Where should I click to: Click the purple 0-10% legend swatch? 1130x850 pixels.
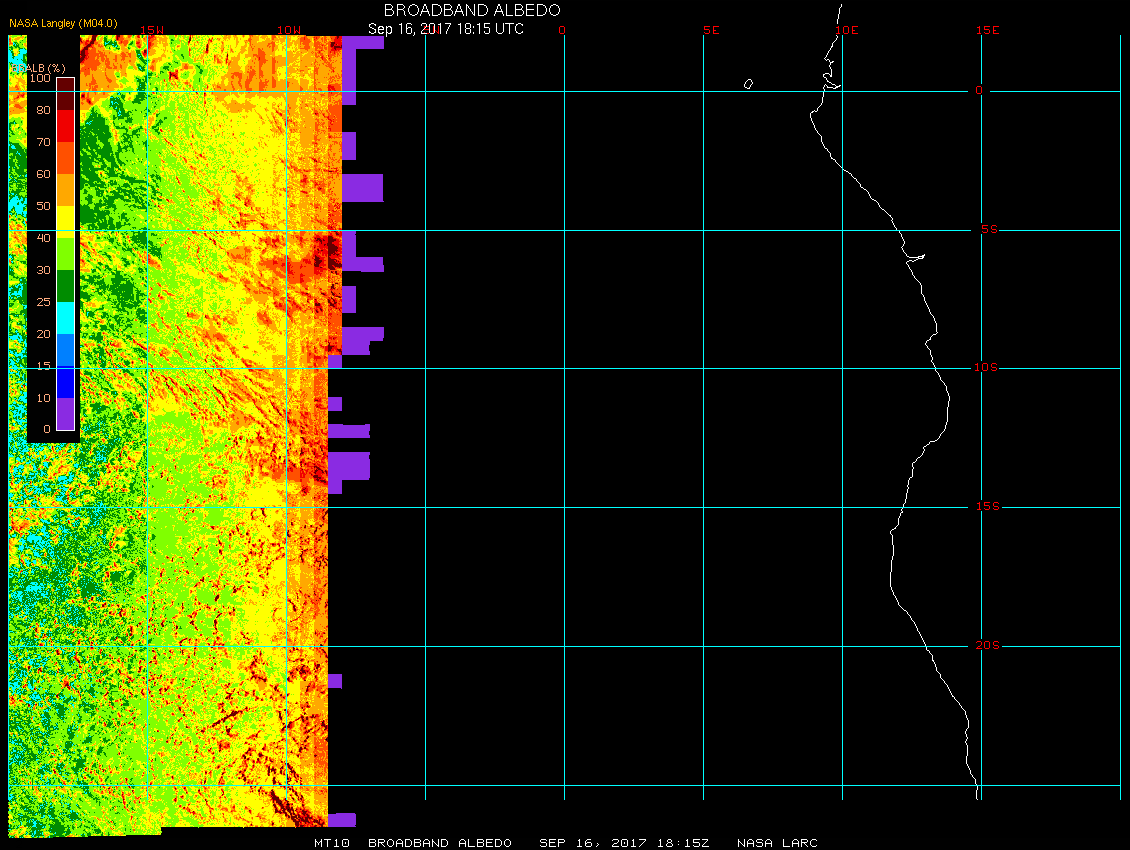click(65, 414)
